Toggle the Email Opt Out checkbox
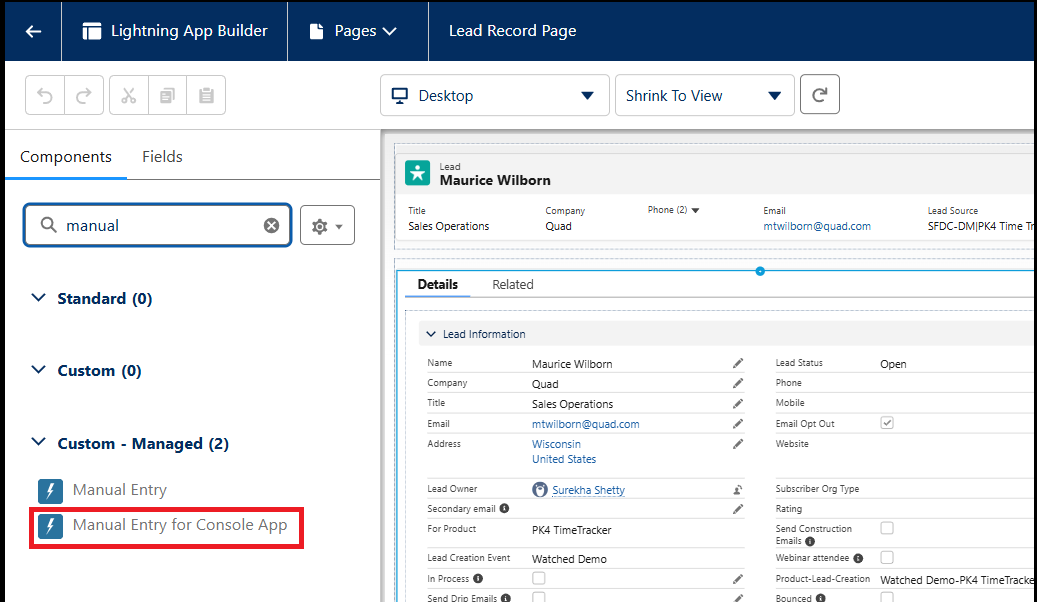 click(887, 423)
